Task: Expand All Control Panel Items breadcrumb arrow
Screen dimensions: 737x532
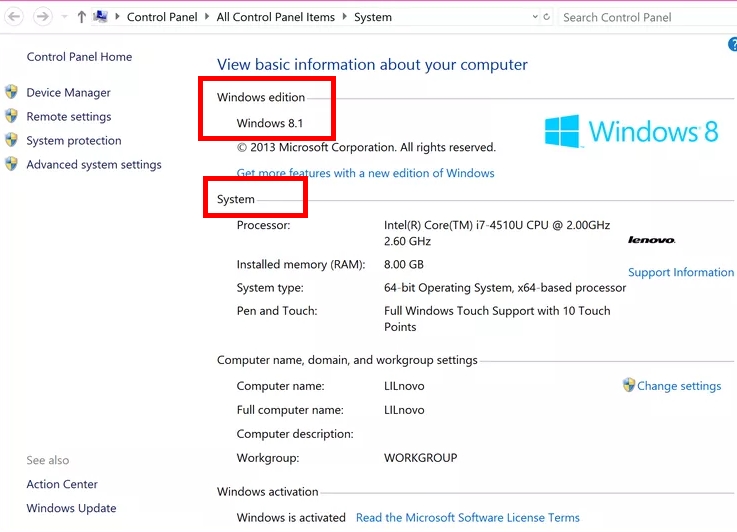Action: [x=345, y=17]
